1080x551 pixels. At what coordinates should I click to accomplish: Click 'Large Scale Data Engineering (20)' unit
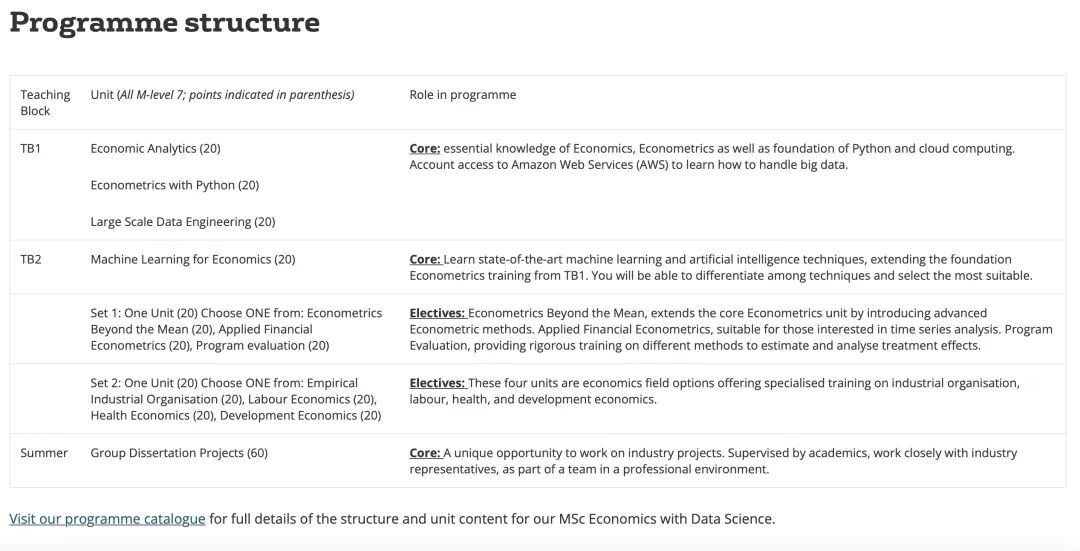(182, 222)
